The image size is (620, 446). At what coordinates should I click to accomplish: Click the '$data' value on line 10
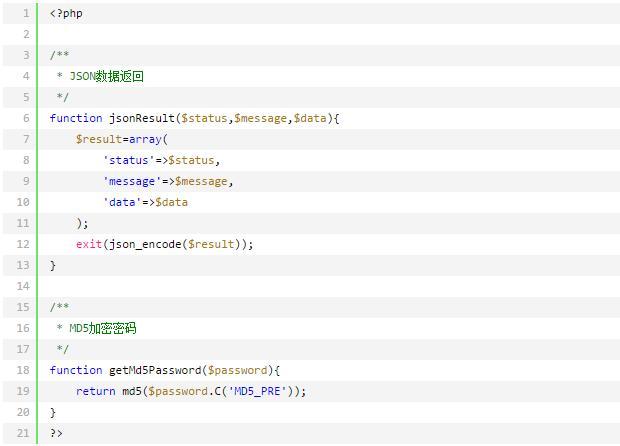point(171,202)
